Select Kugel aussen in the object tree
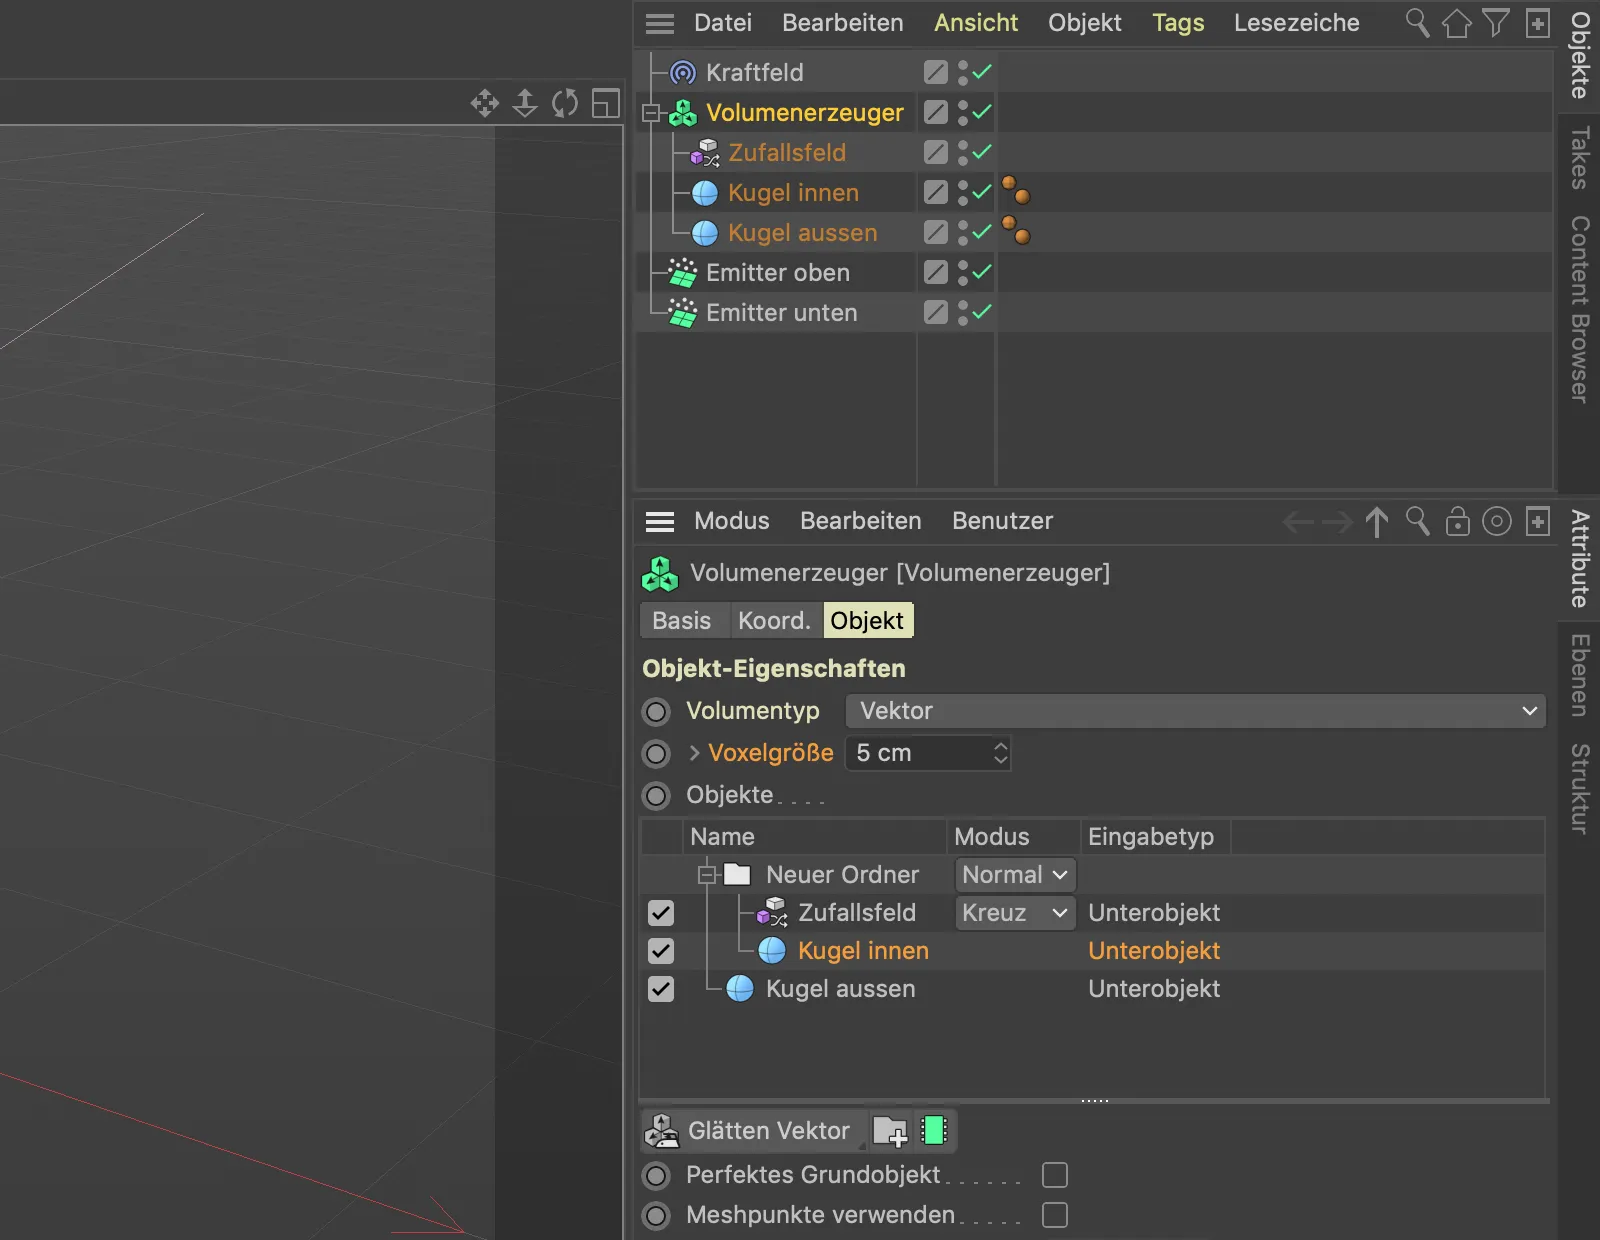Screen dimensions: 1600x1240 click(x=803, y=233)
